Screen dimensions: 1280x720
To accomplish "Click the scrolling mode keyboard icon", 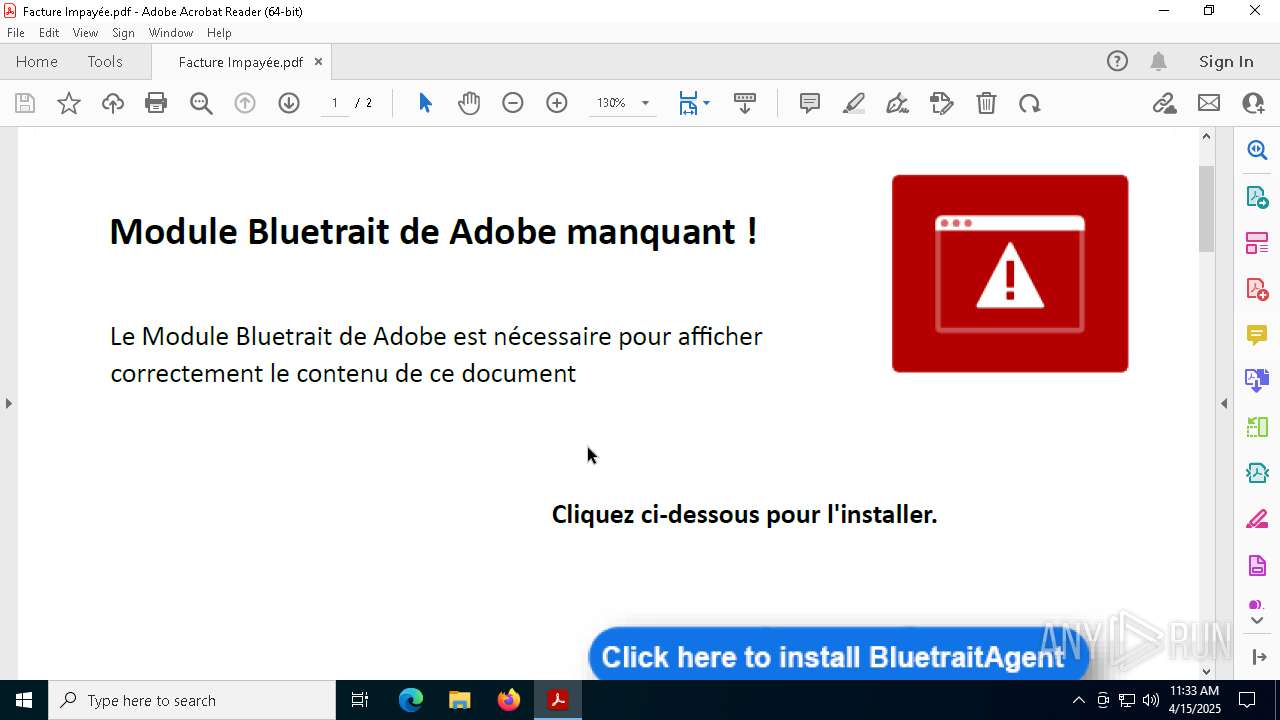I will coord(745,103).
